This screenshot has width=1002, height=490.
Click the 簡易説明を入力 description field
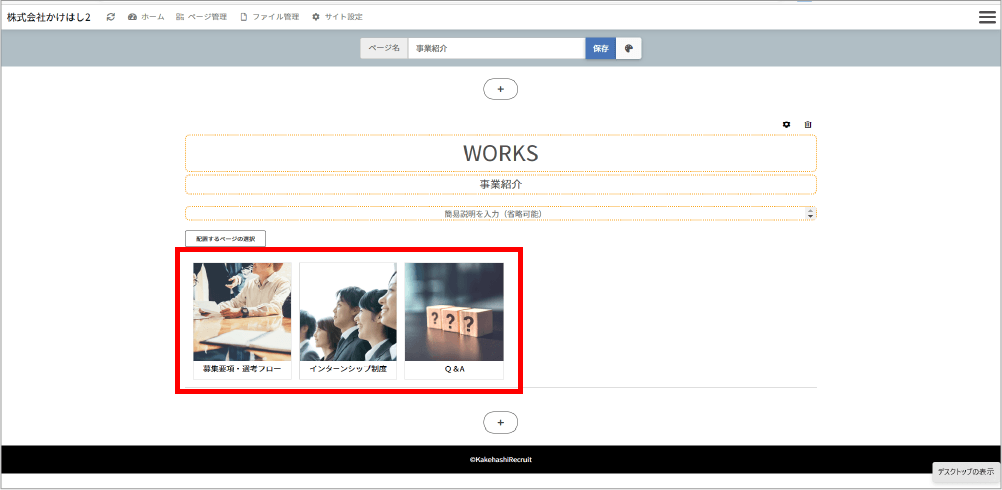tap(501, 214)
